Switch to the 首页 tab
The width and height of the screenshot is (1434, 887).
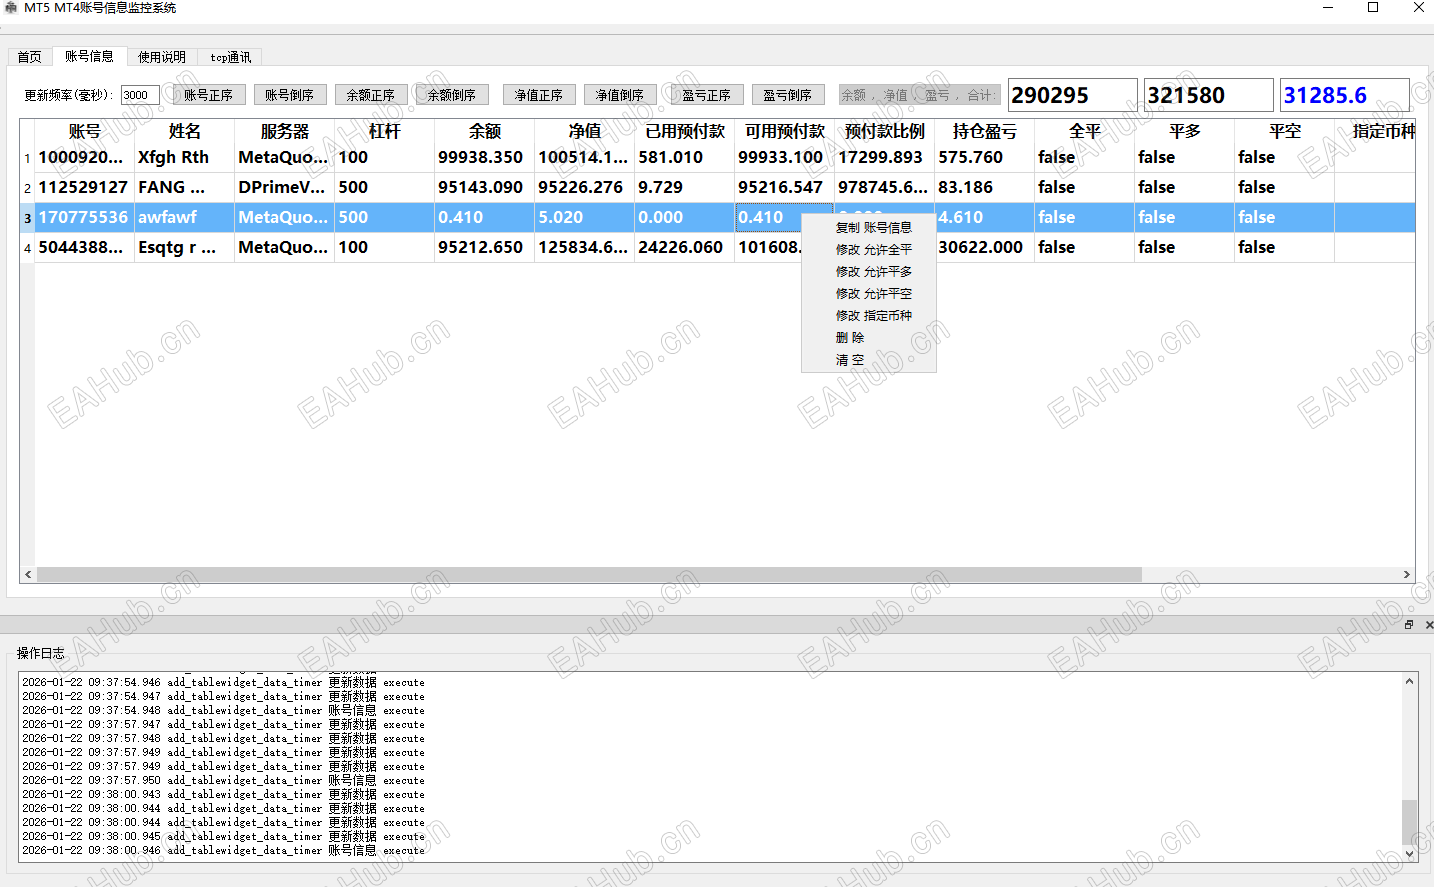[29, 56]
